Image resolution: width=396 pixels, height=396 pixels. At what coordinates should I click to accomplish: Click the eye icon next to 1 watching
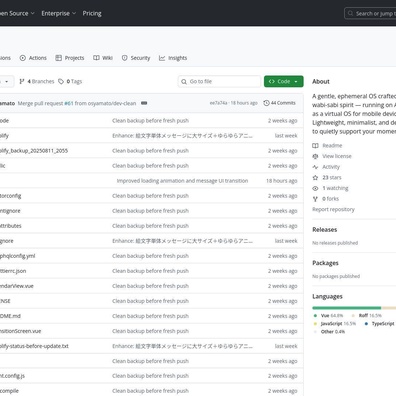click(315, 188)
